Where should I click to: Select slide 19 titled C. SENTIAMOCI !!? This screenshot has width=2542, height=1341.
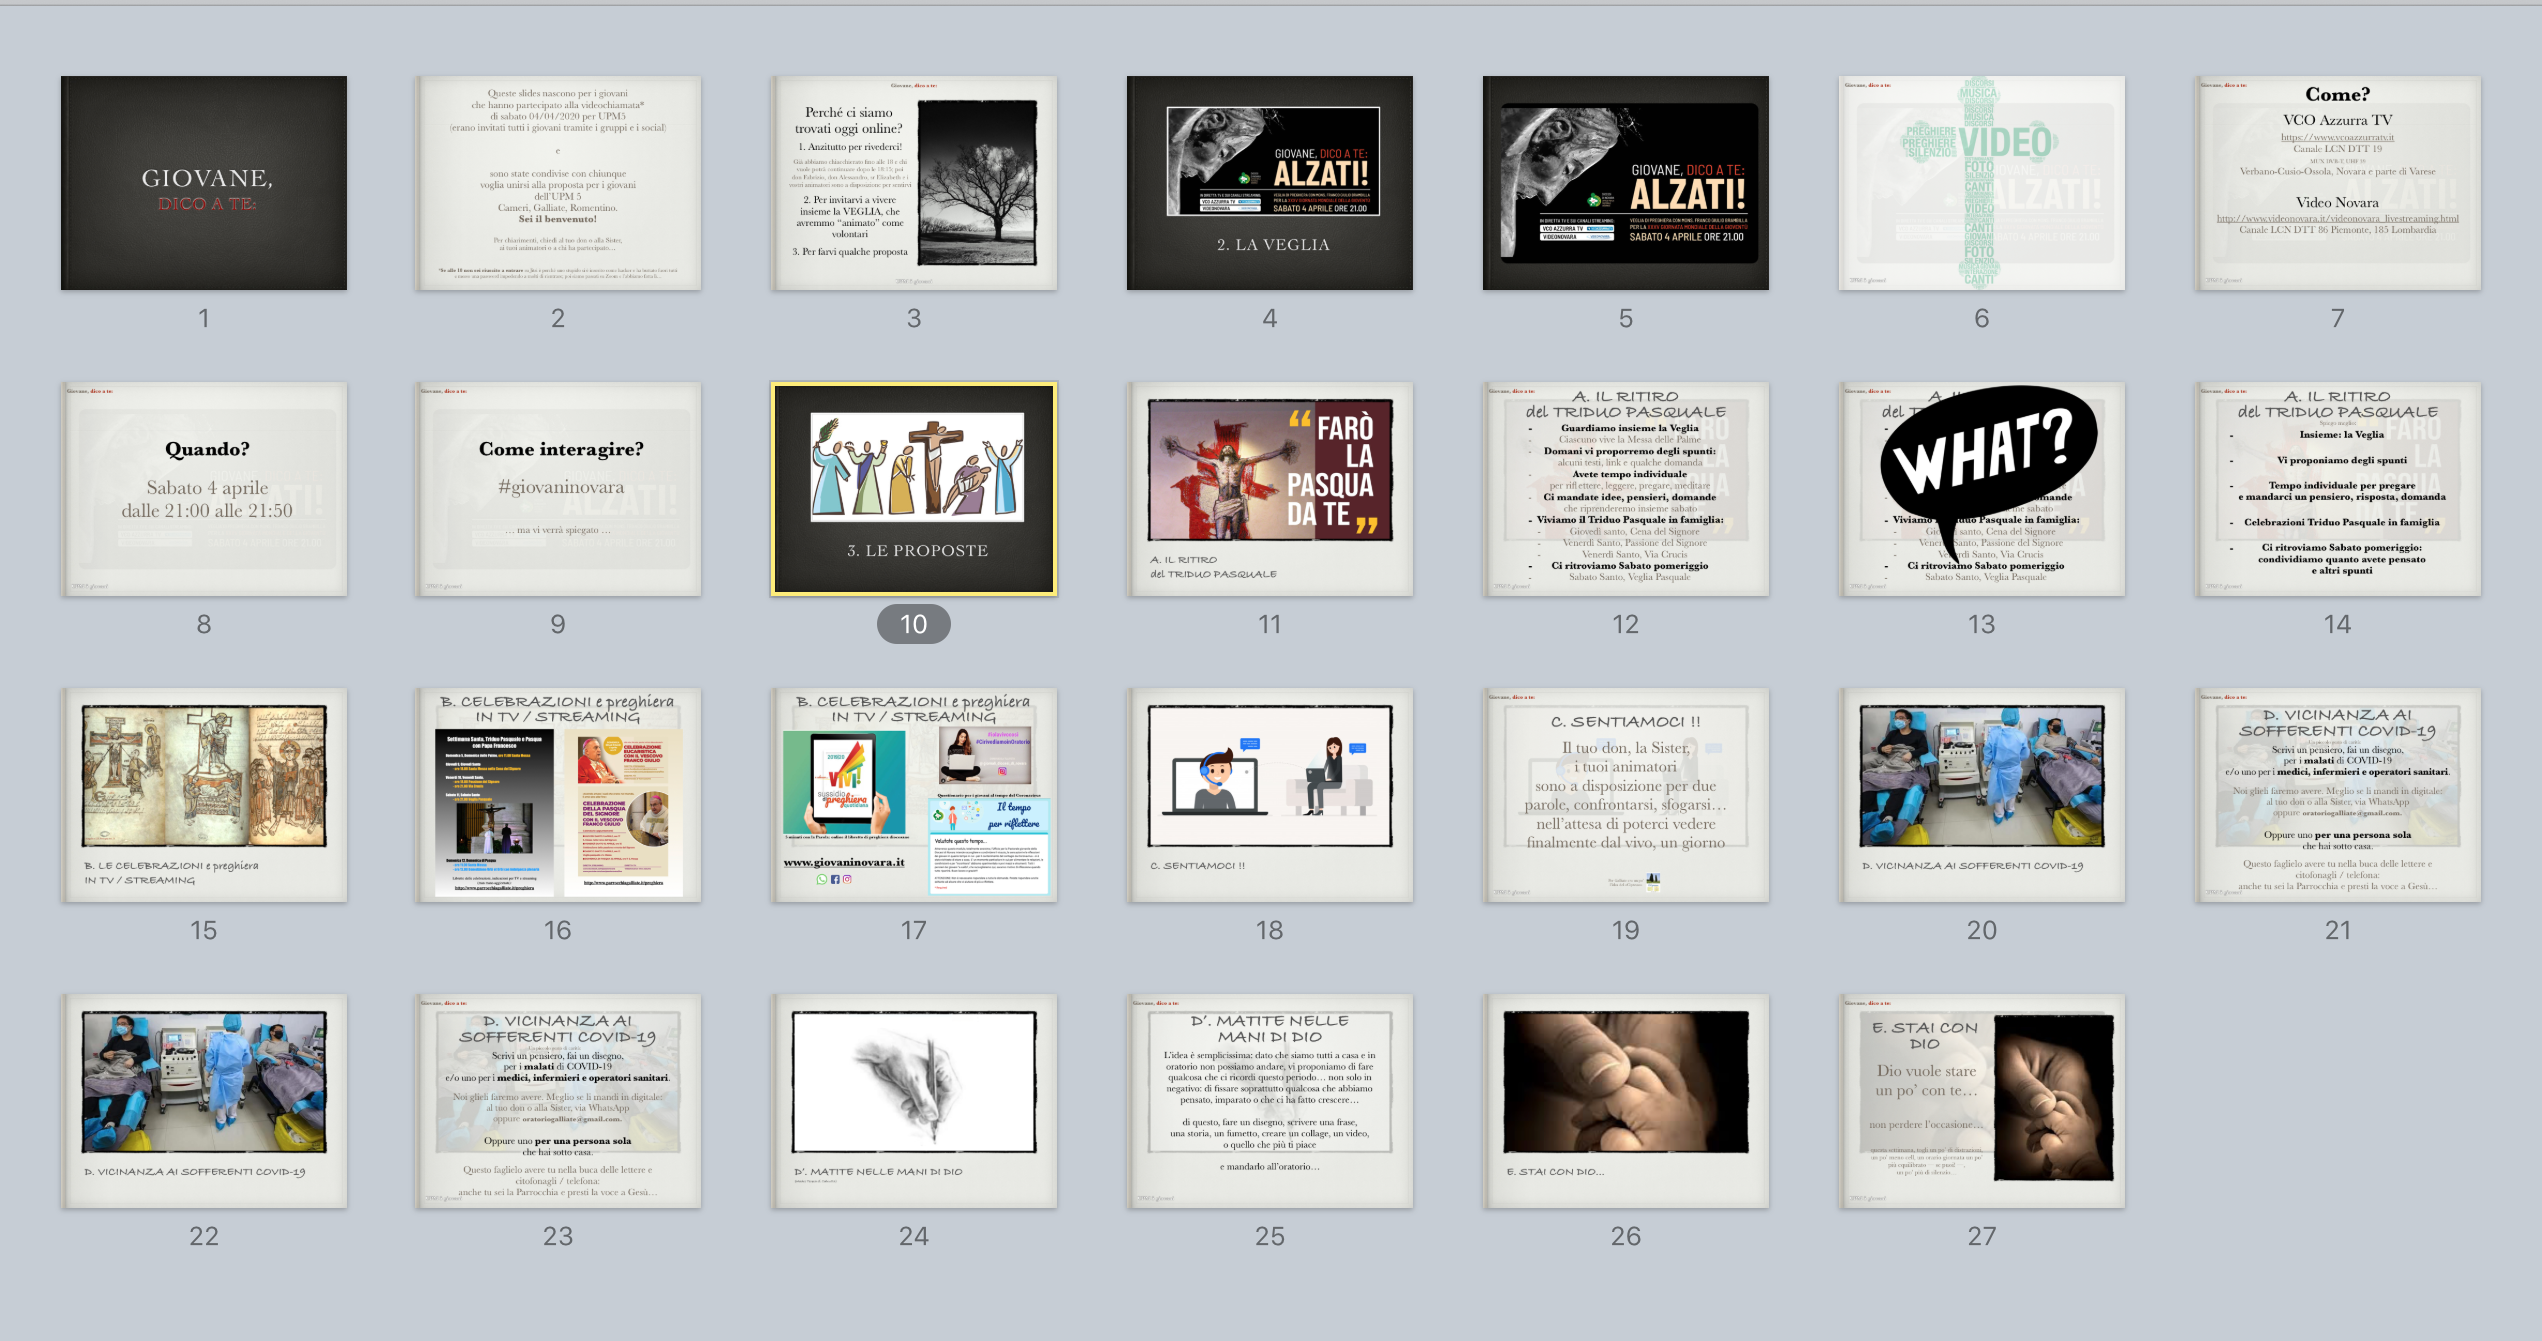point(1626,795)
